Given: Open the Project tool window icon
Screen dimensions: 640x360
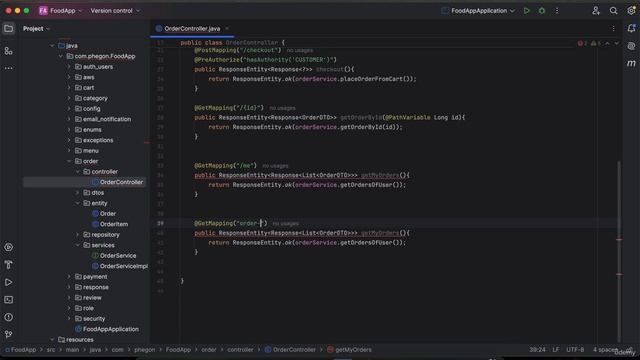Looking at the screenshot, I should pos(8,29).
